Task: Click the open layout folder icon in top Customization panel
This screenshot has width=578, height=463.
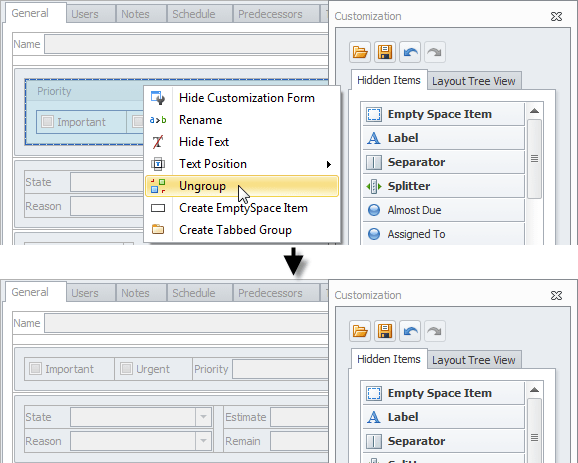Action: [360, 52]
